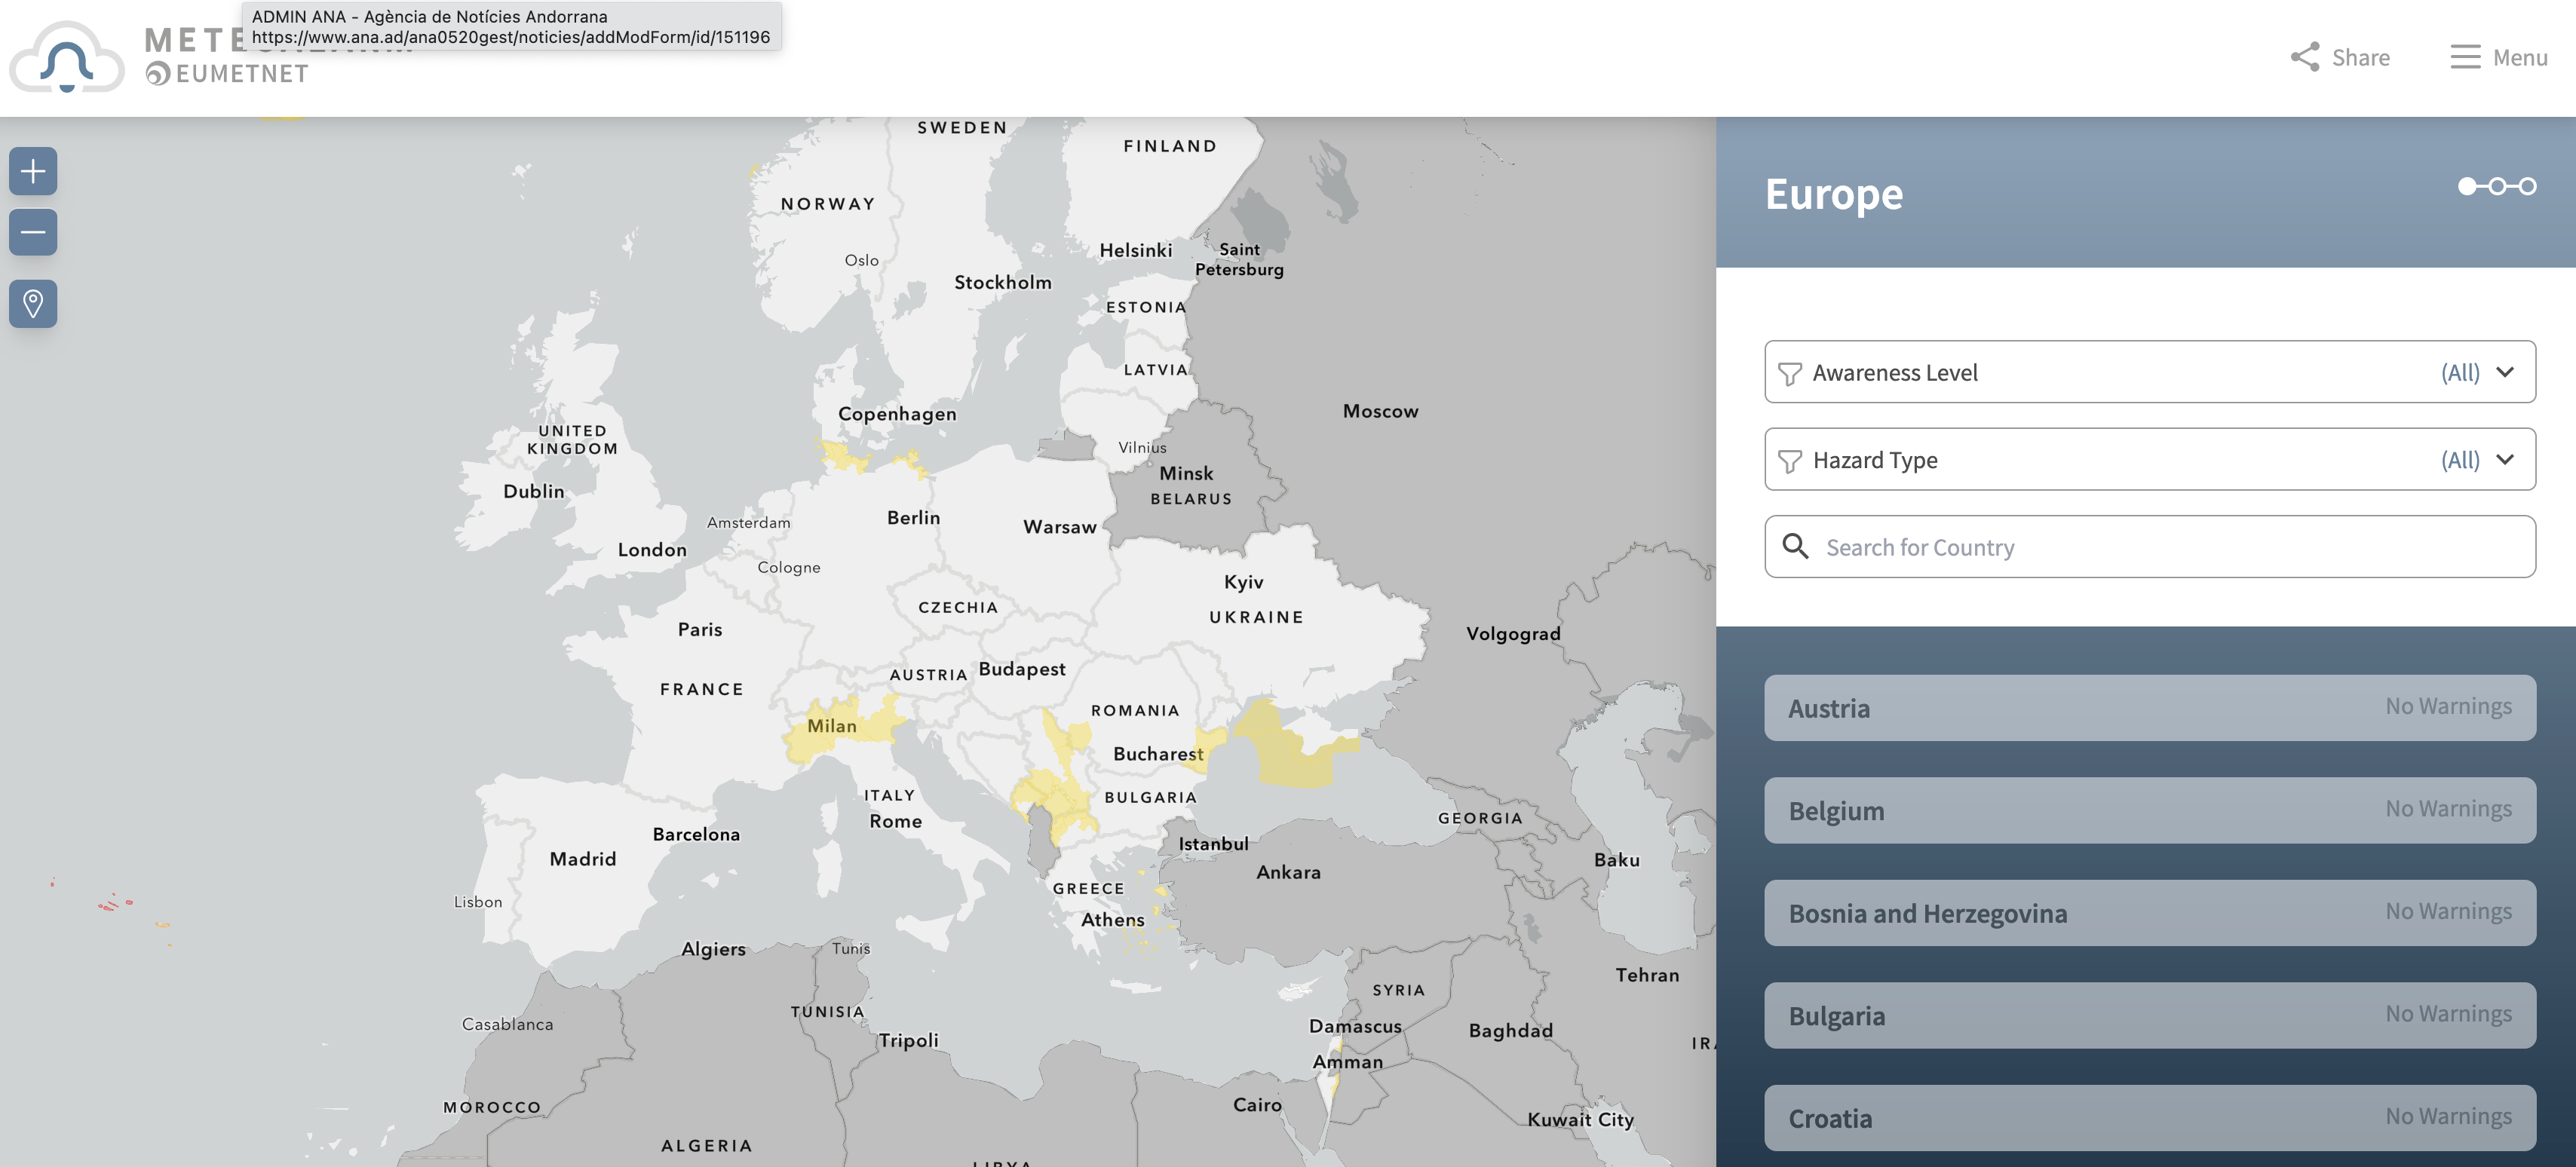This screenshot has height=1167, width=2576.
Task: Click the Bulgaria No Warnings row
Action: 2149,1015
